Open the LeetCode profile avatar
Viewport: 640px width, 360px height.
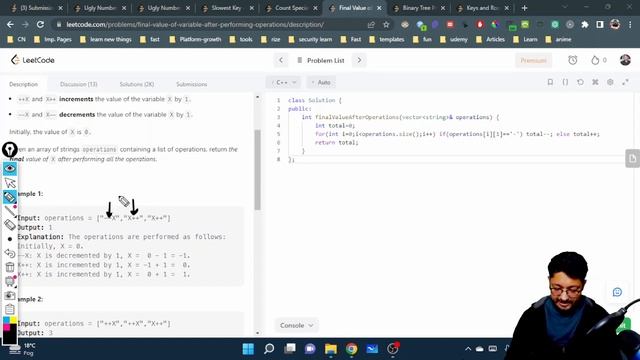[625, 60]
